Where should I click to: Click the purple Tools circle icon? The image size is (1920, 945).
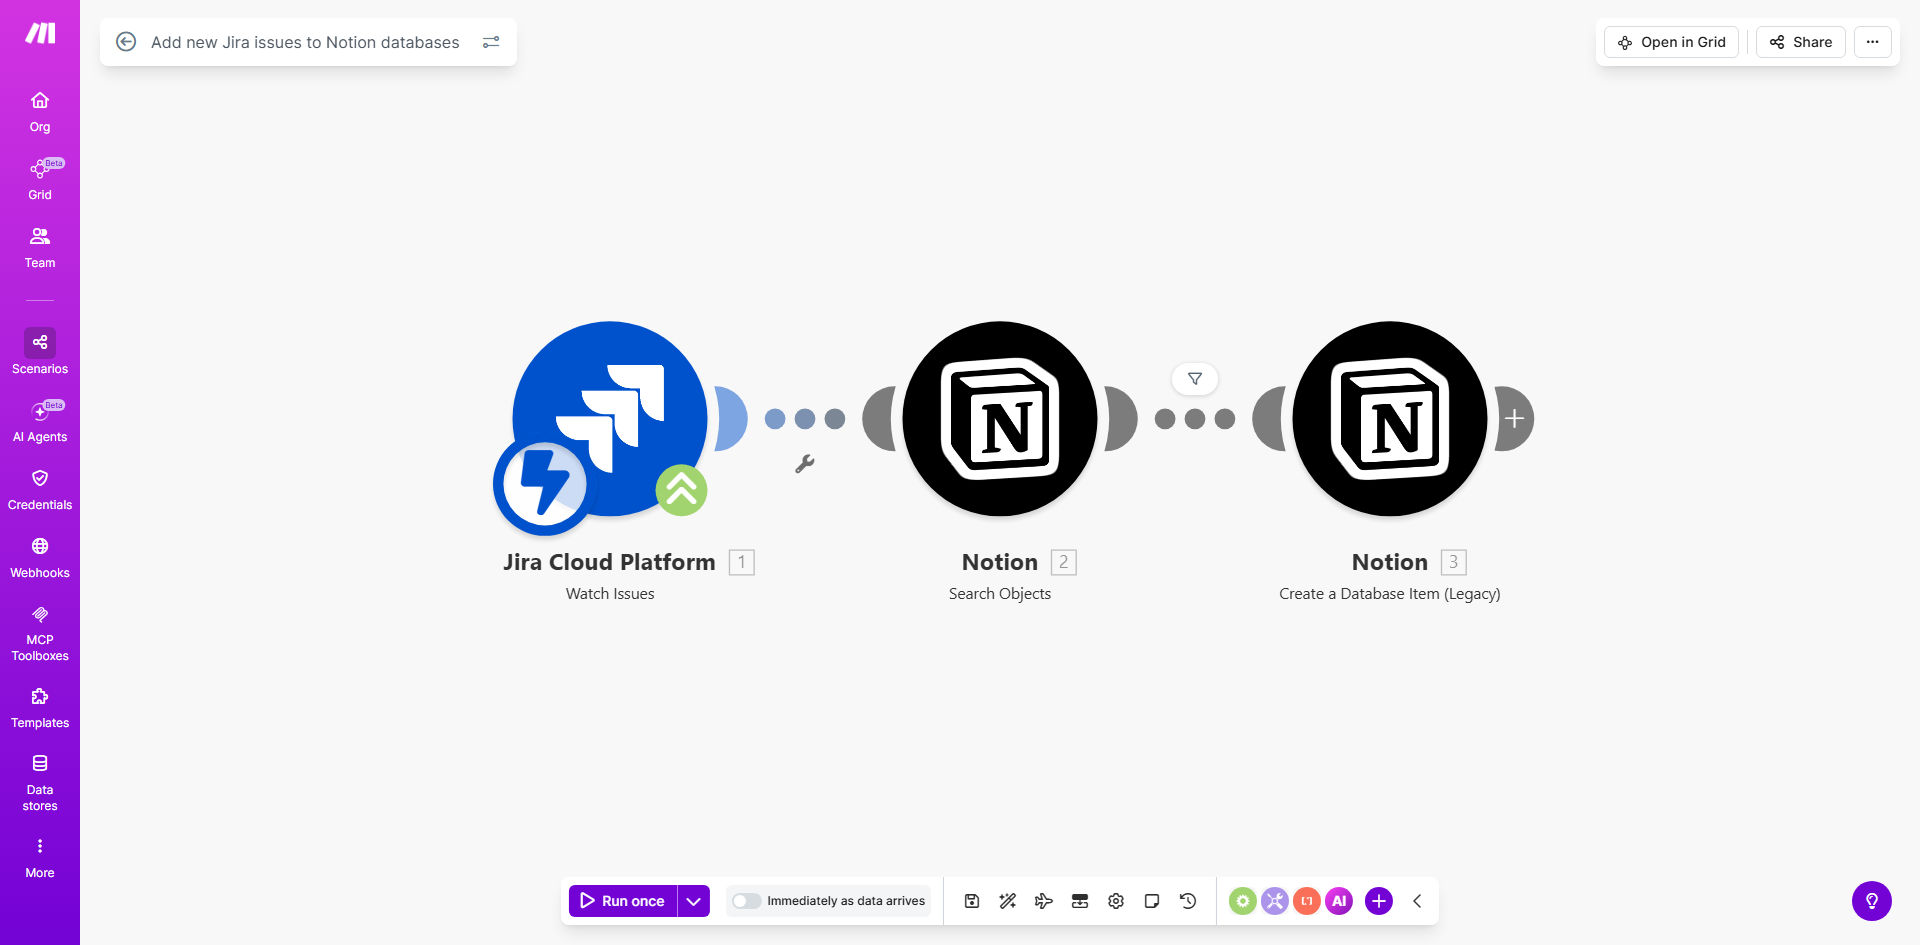tap(1275, 901)
